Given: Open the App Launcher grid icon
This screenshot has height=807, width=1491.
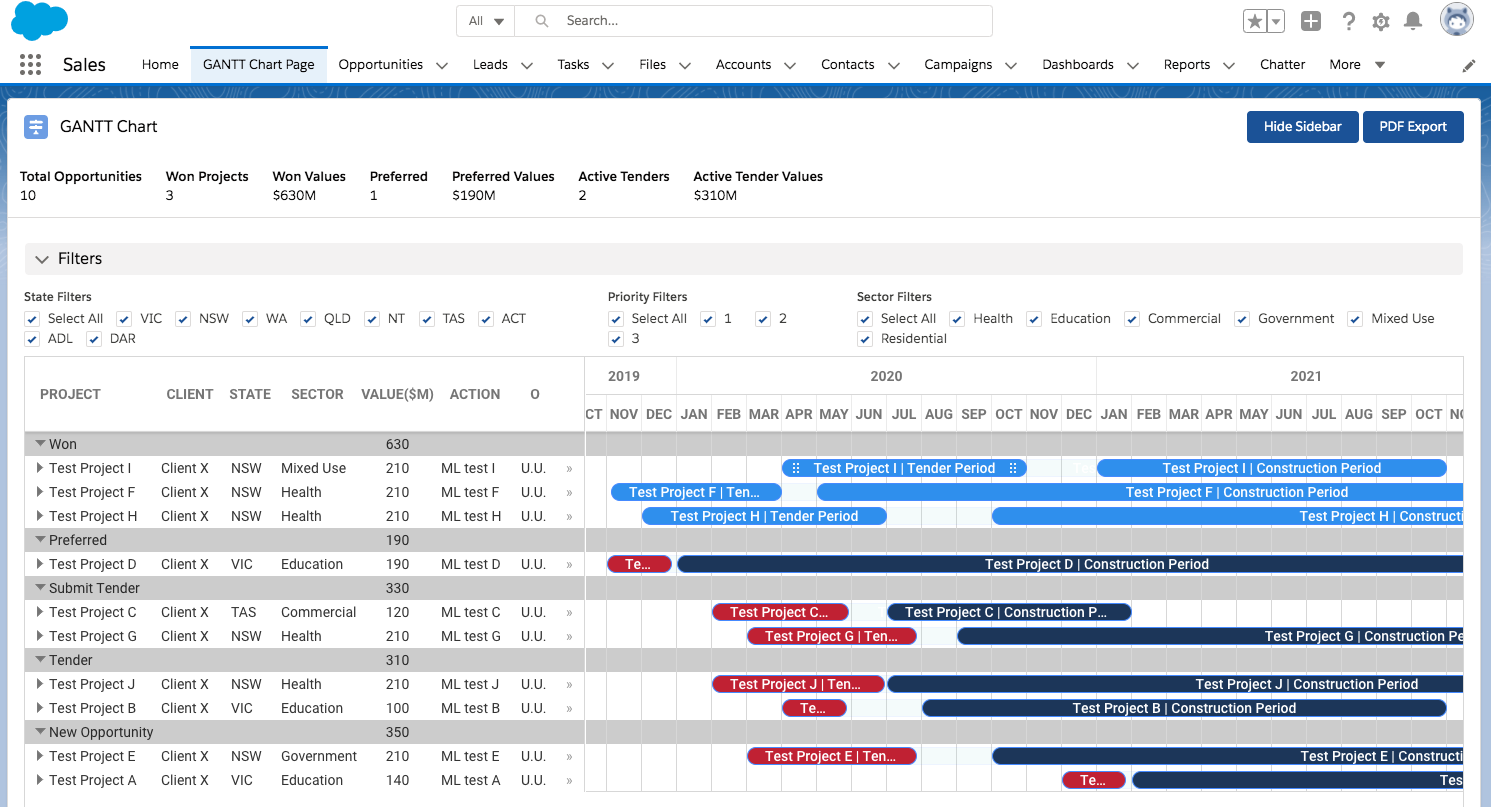Looking at the screenshot, I should coord(30,65).
